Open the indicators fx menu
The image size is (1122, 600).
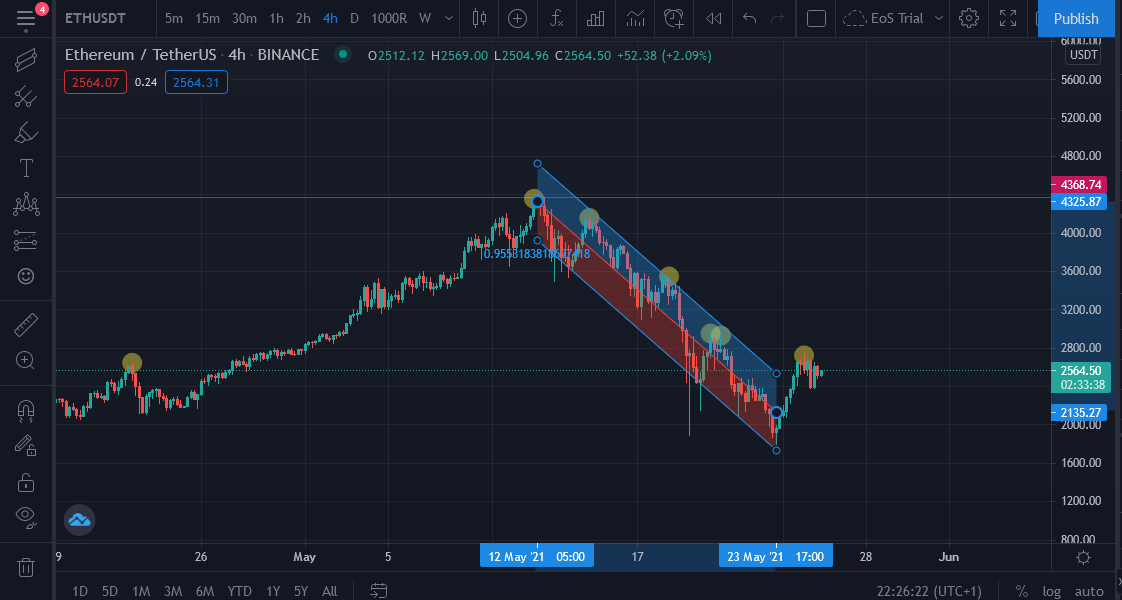pyautogui.click(x=557, y=19)
